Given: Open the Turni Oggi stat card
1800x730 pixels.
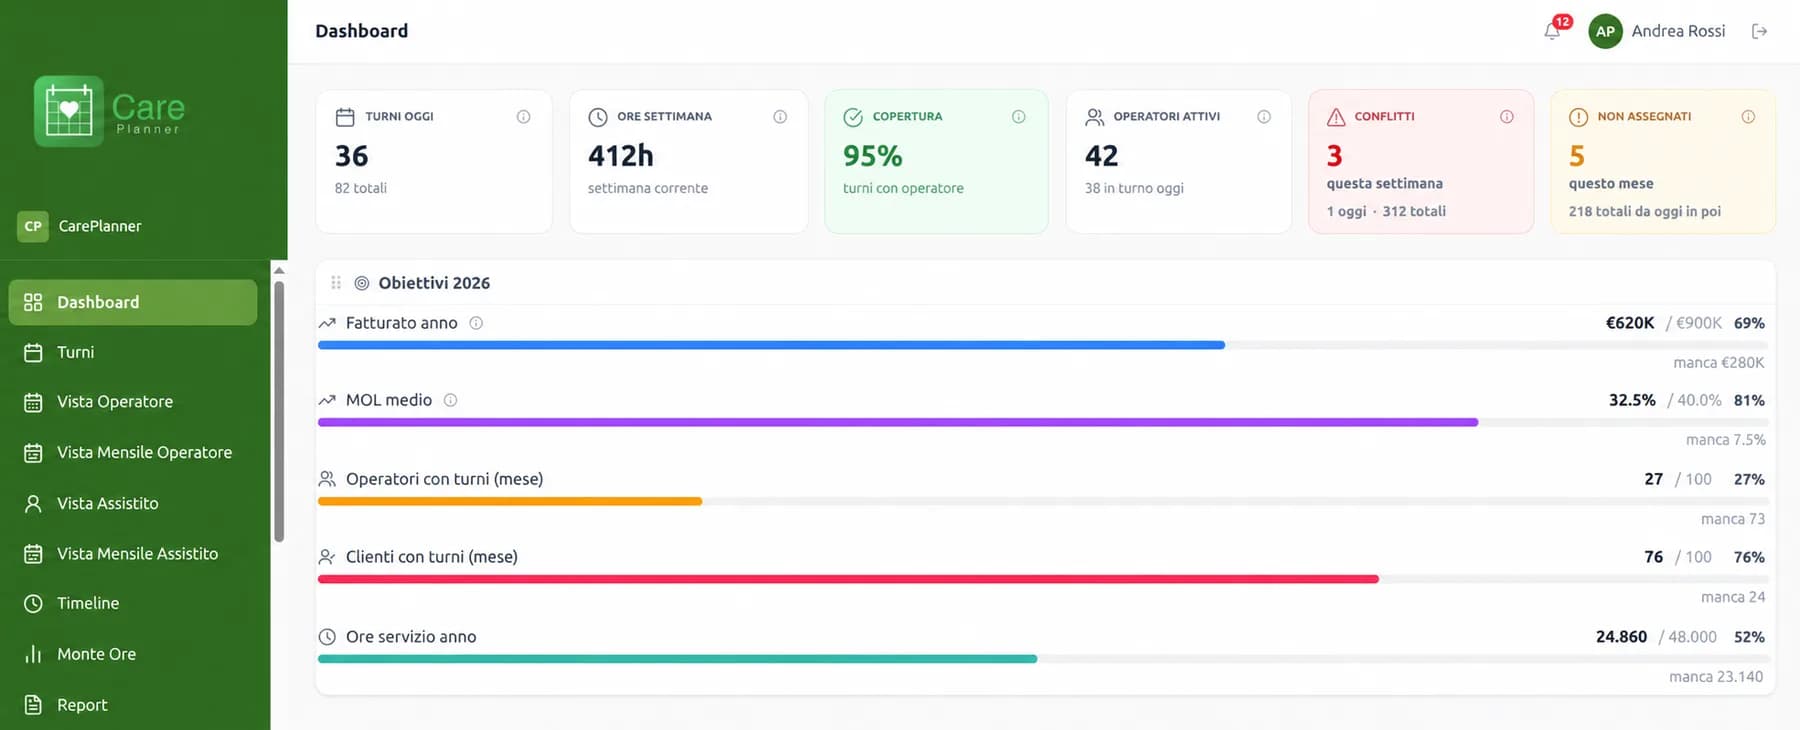Looking at the screenshot, I should point(434,162).
